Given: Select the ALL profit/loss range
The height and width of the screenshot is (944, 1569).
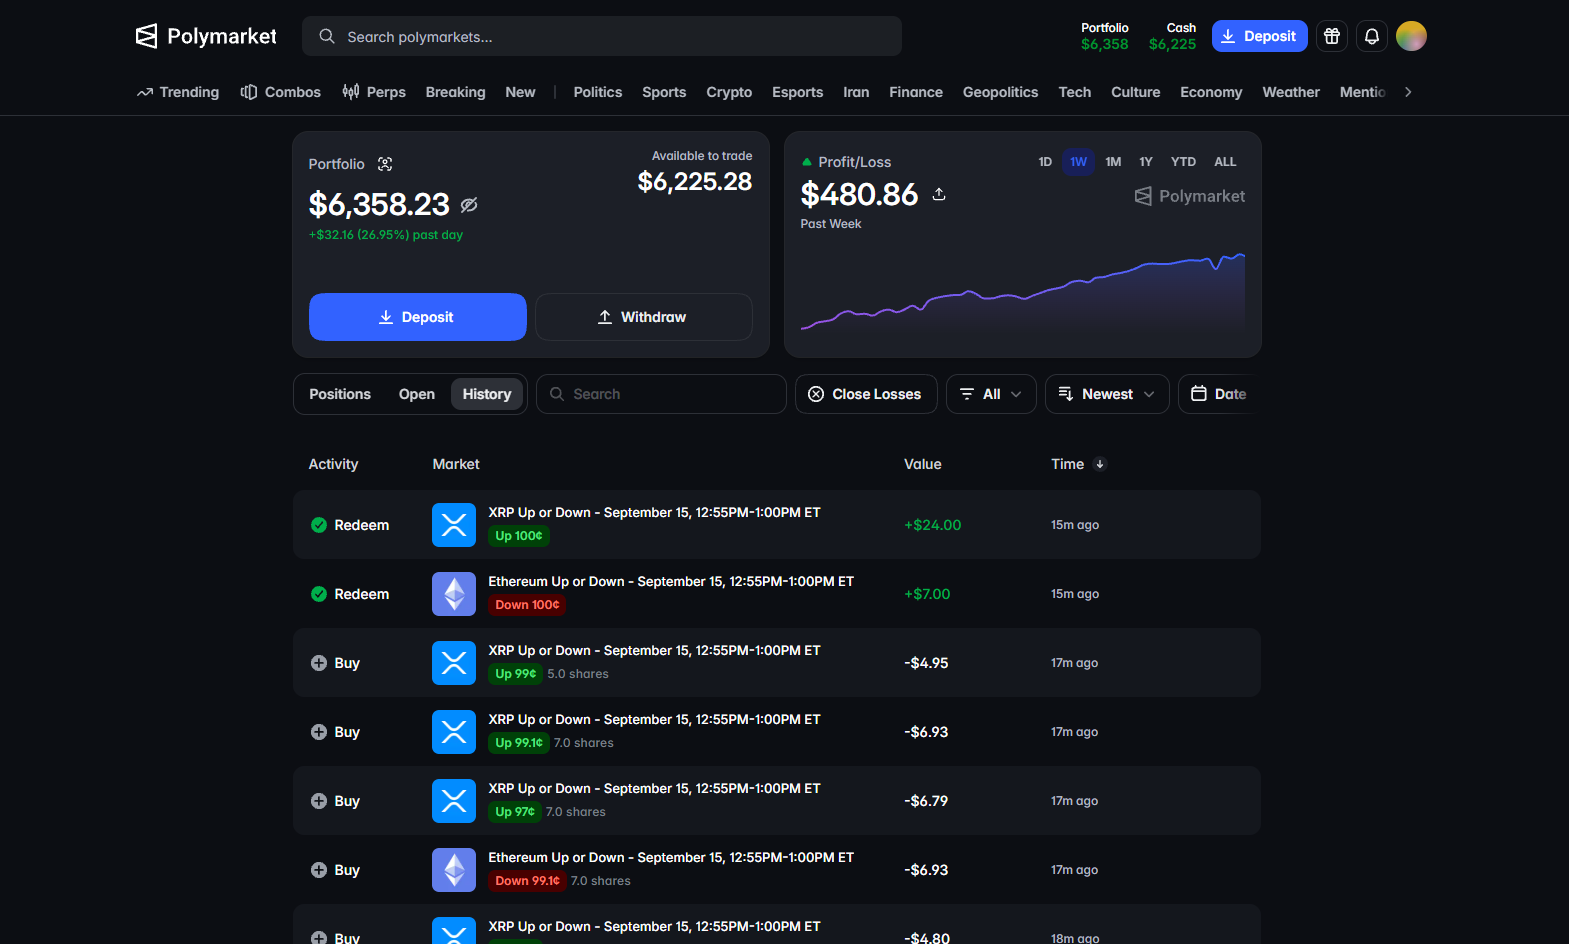Looking at the screenshot, I should tap(1225, 162).
